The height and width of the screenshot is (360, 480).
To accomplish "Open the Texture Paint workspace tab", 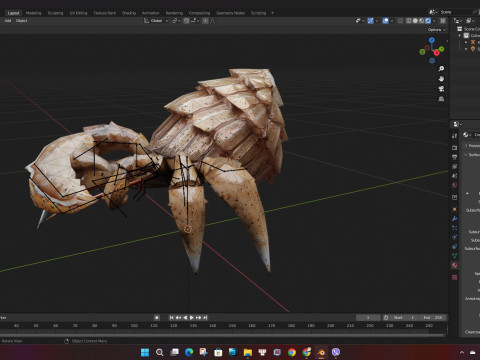I will [x=104, y=13].
